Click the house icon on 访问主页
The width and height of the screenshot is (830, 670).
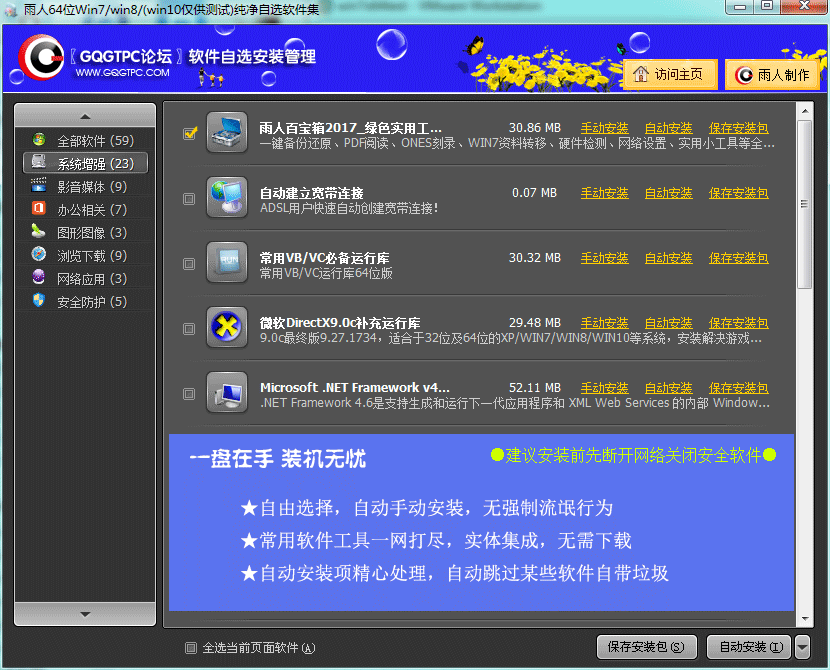pyautogui.click(x=640, y=74)
